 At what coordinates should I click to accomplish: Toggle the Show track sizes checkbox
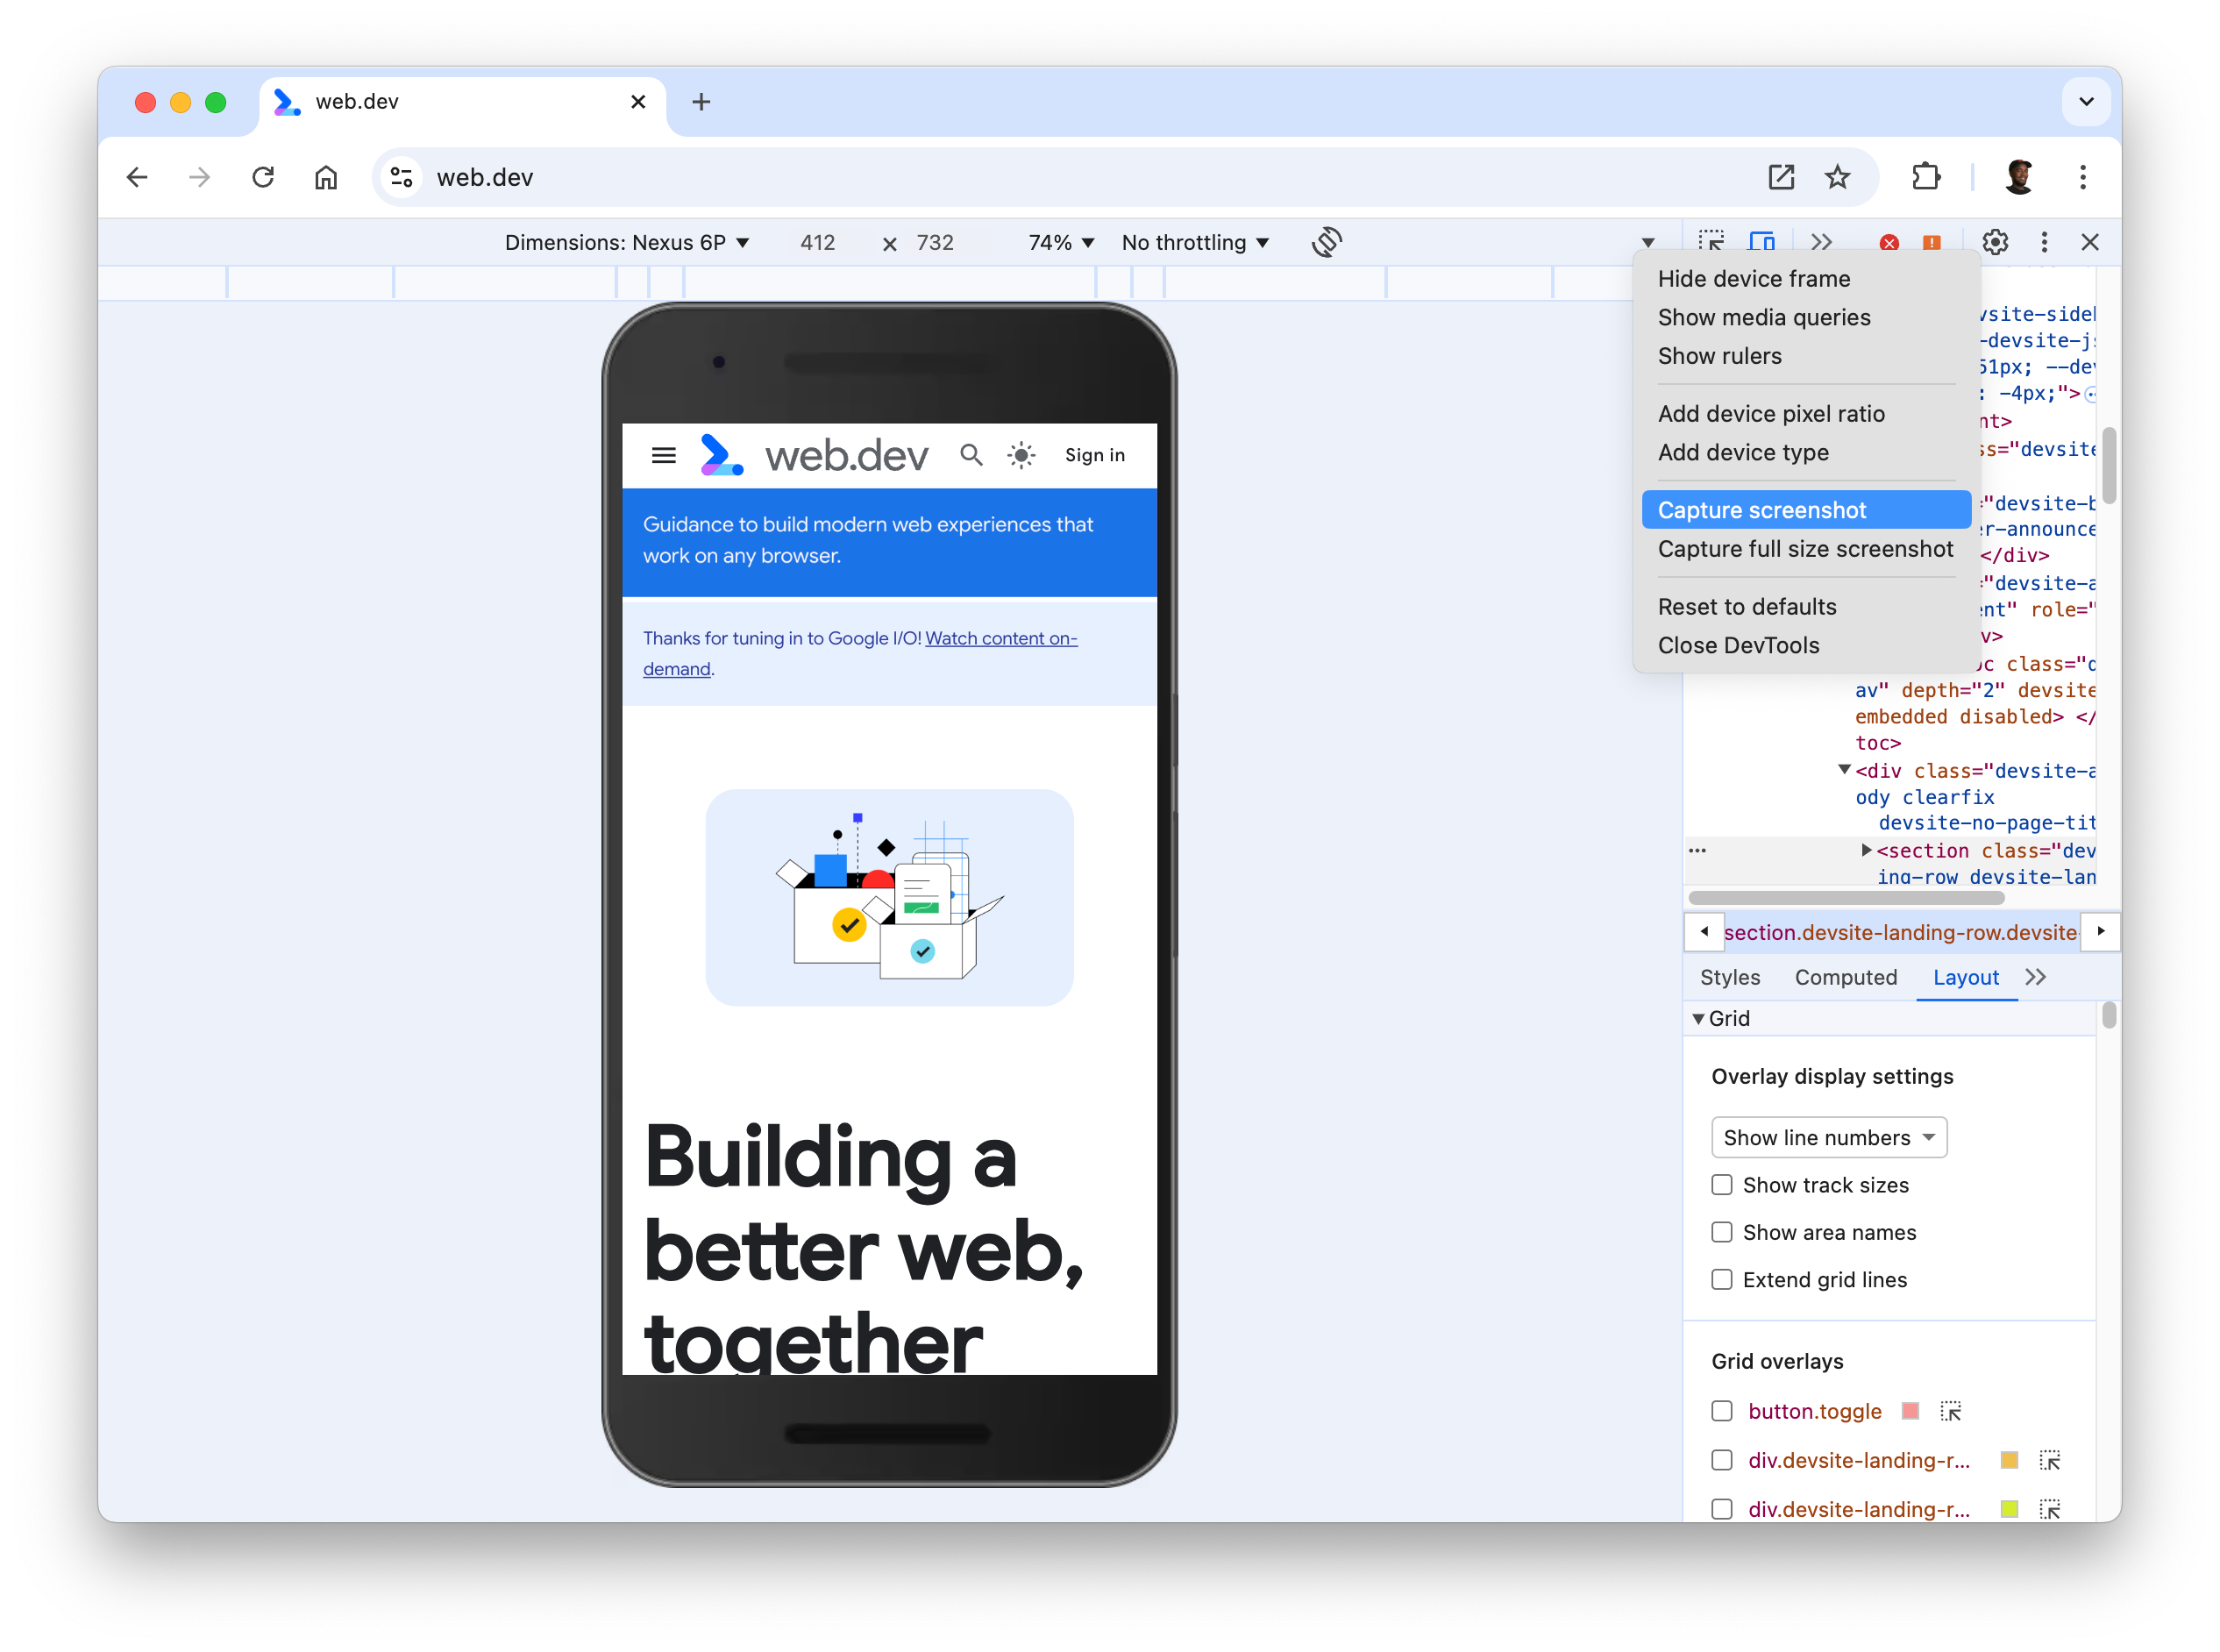pyautogui.click(x=1722, y=1186)
